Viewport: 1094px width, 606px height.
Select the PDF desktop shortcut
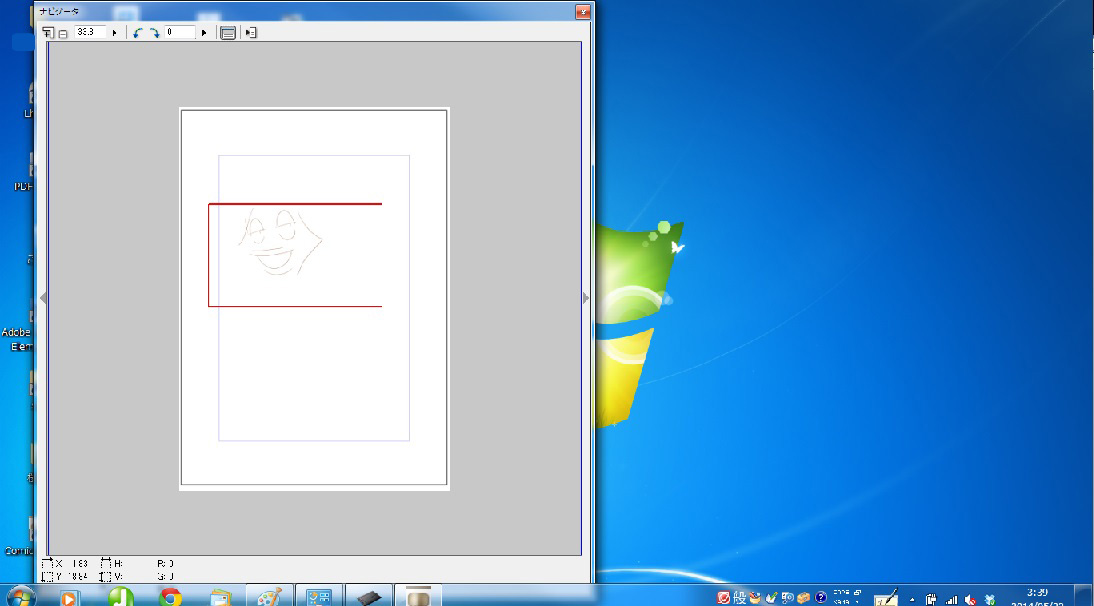[24, 173]
